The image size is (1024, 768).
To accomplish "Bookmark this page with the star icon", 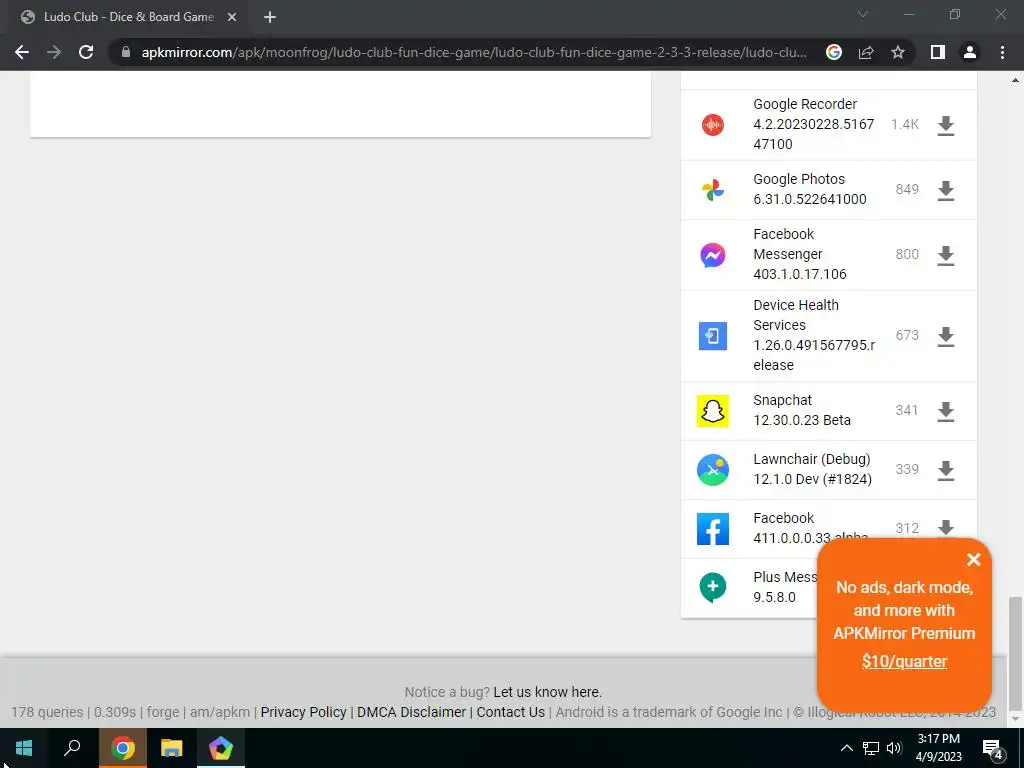I will (898, 52).
